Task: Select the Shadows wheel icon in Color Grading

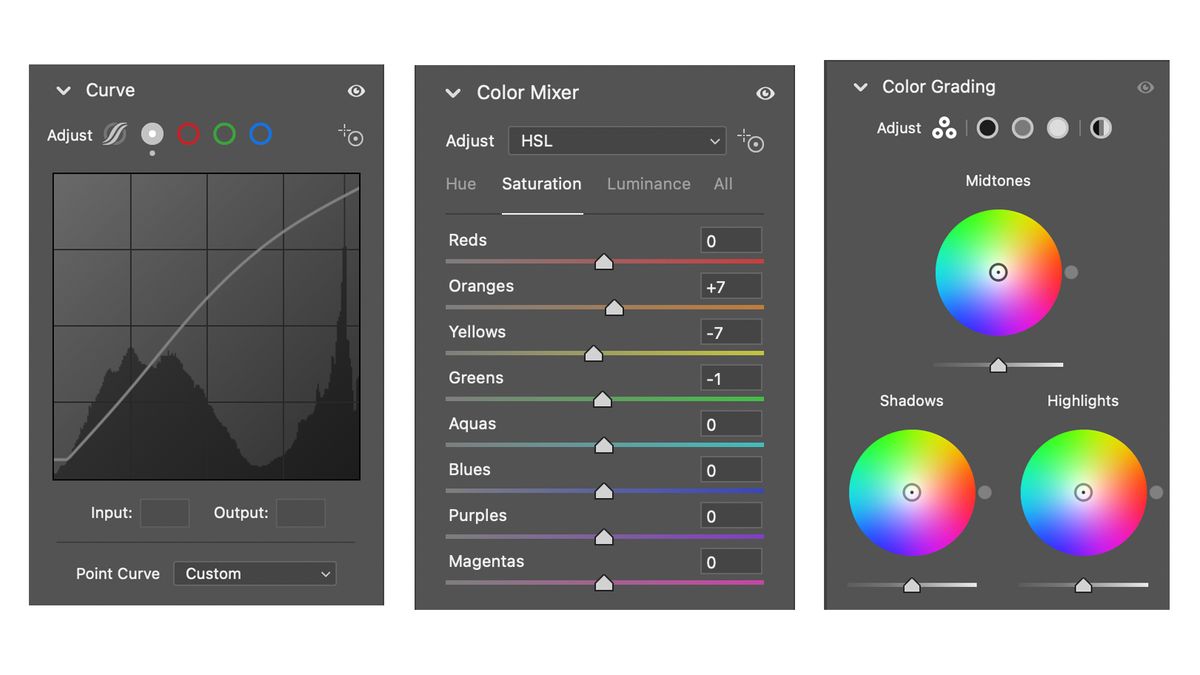Action: pos(987,128)
